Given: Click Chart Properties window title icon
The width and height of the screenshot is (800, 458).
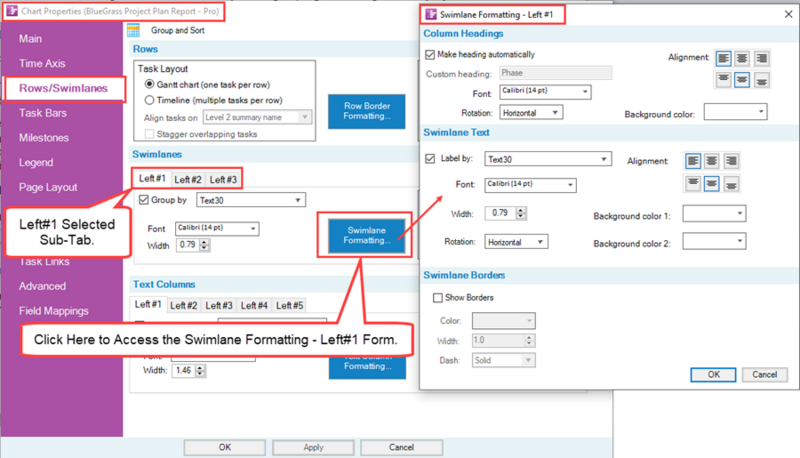Looking at the screenshot, I should 12,11.
